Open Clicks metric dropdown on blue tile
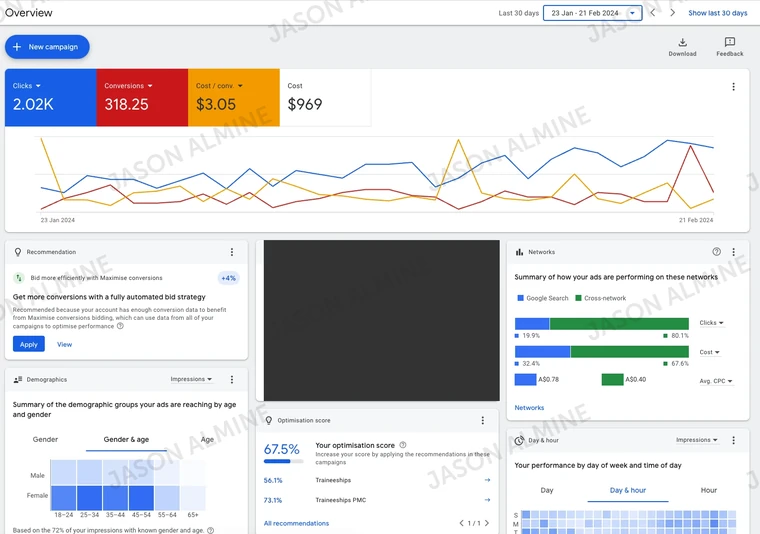The width and height of the screenshot is (760, 534). coord(27,86)
